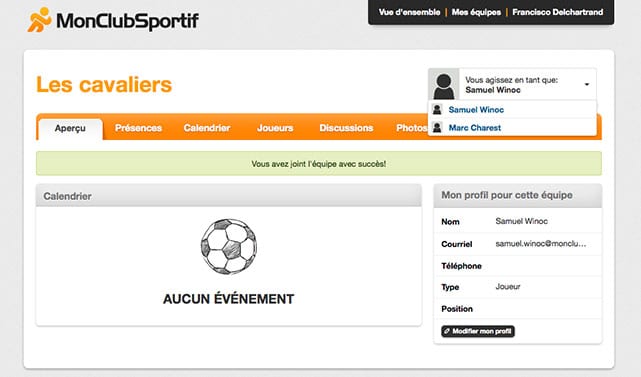The height and width of the screenshot is (377, 641).
Task: Open Vue d'ensemble in top navigation
Action: (x=409, y=12)
